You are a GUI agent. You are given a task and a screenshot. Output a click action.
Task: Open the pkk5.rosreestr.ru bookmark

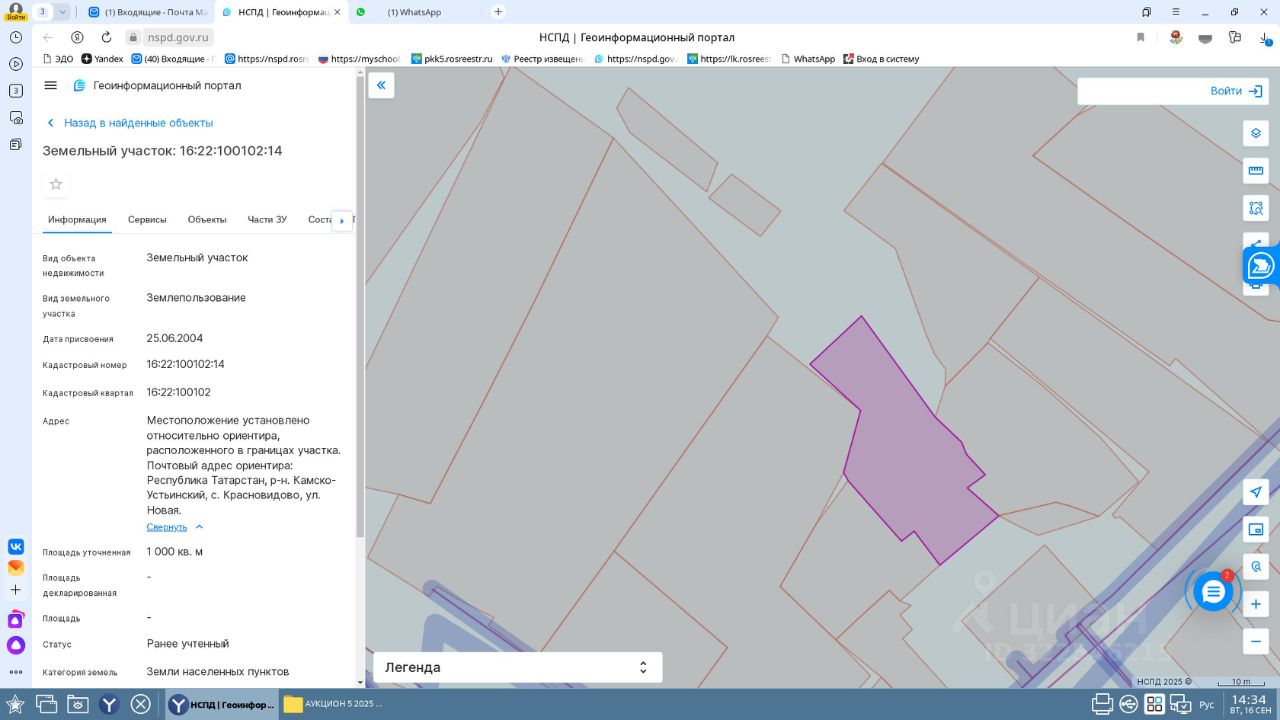click(x=451, y=59)
